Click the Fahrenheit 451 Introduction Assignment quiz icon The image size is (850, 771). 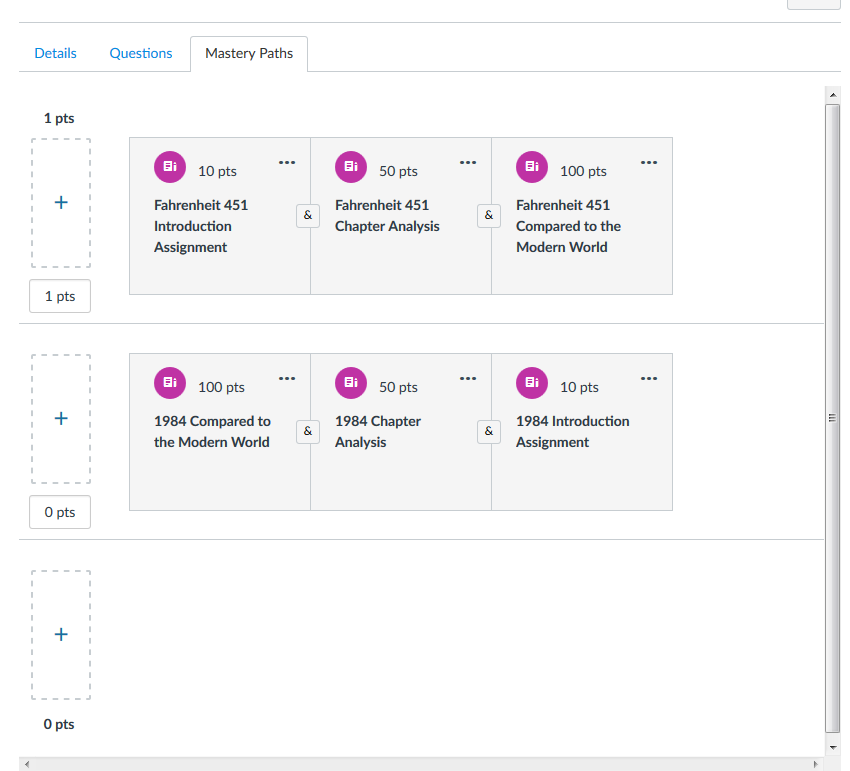click(170, 167)
